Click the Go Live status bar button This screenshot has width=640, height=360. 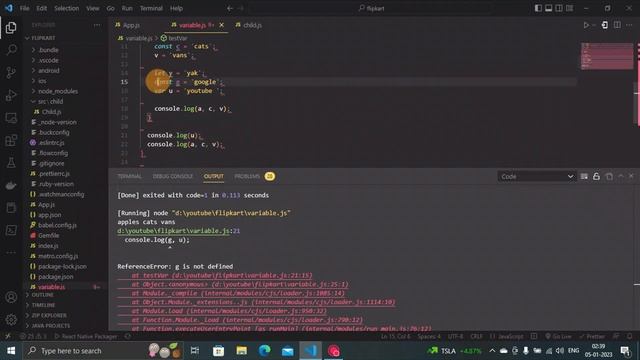tap(558, 336)
